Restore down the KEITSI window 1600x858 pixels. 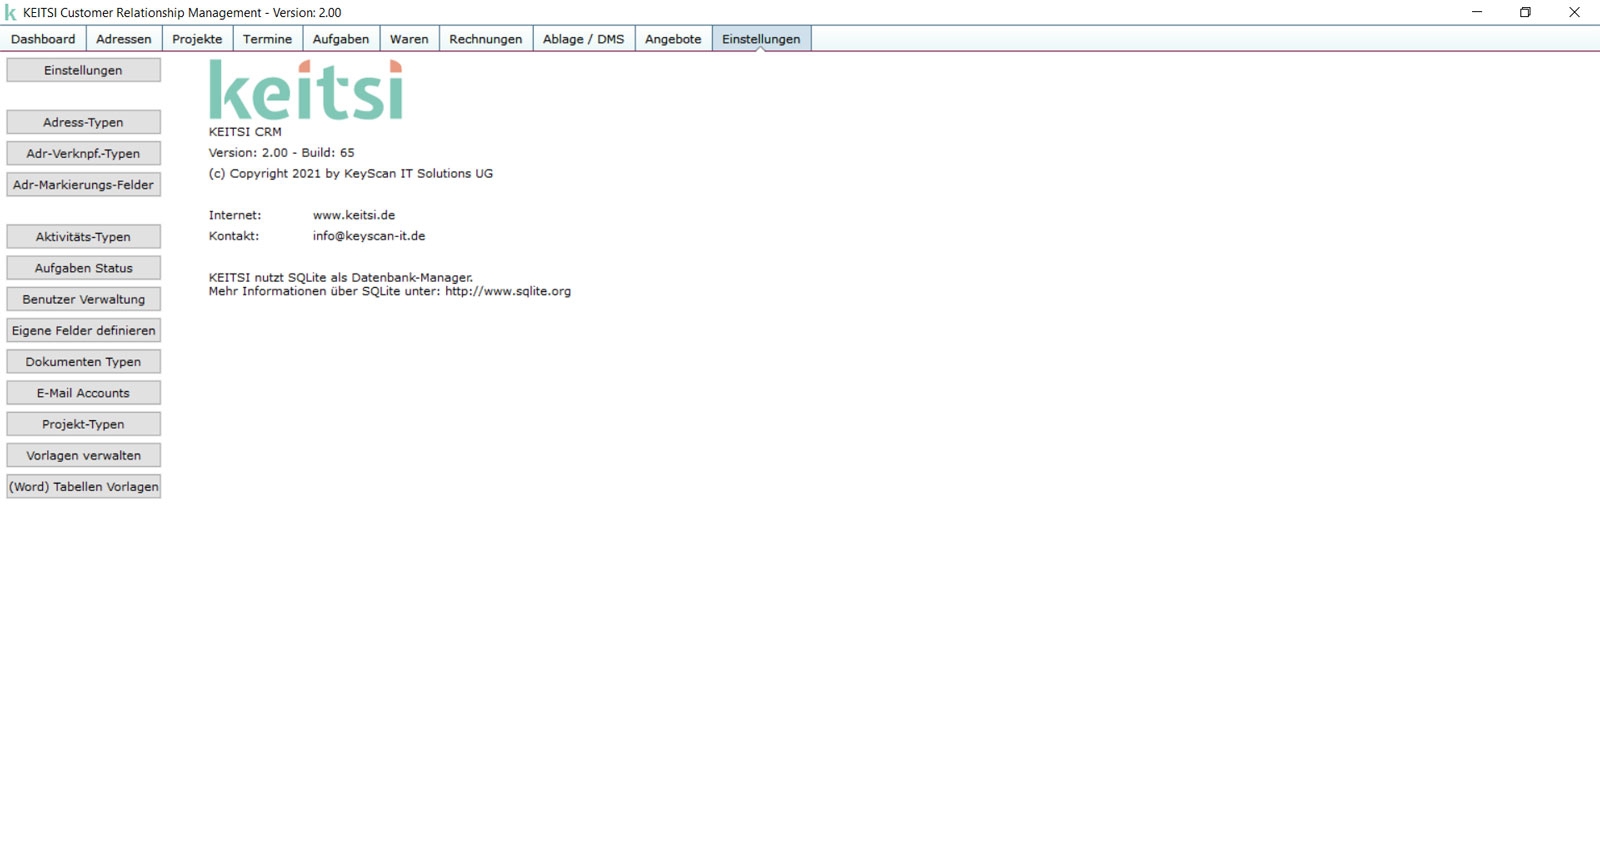pos(1525,12)
